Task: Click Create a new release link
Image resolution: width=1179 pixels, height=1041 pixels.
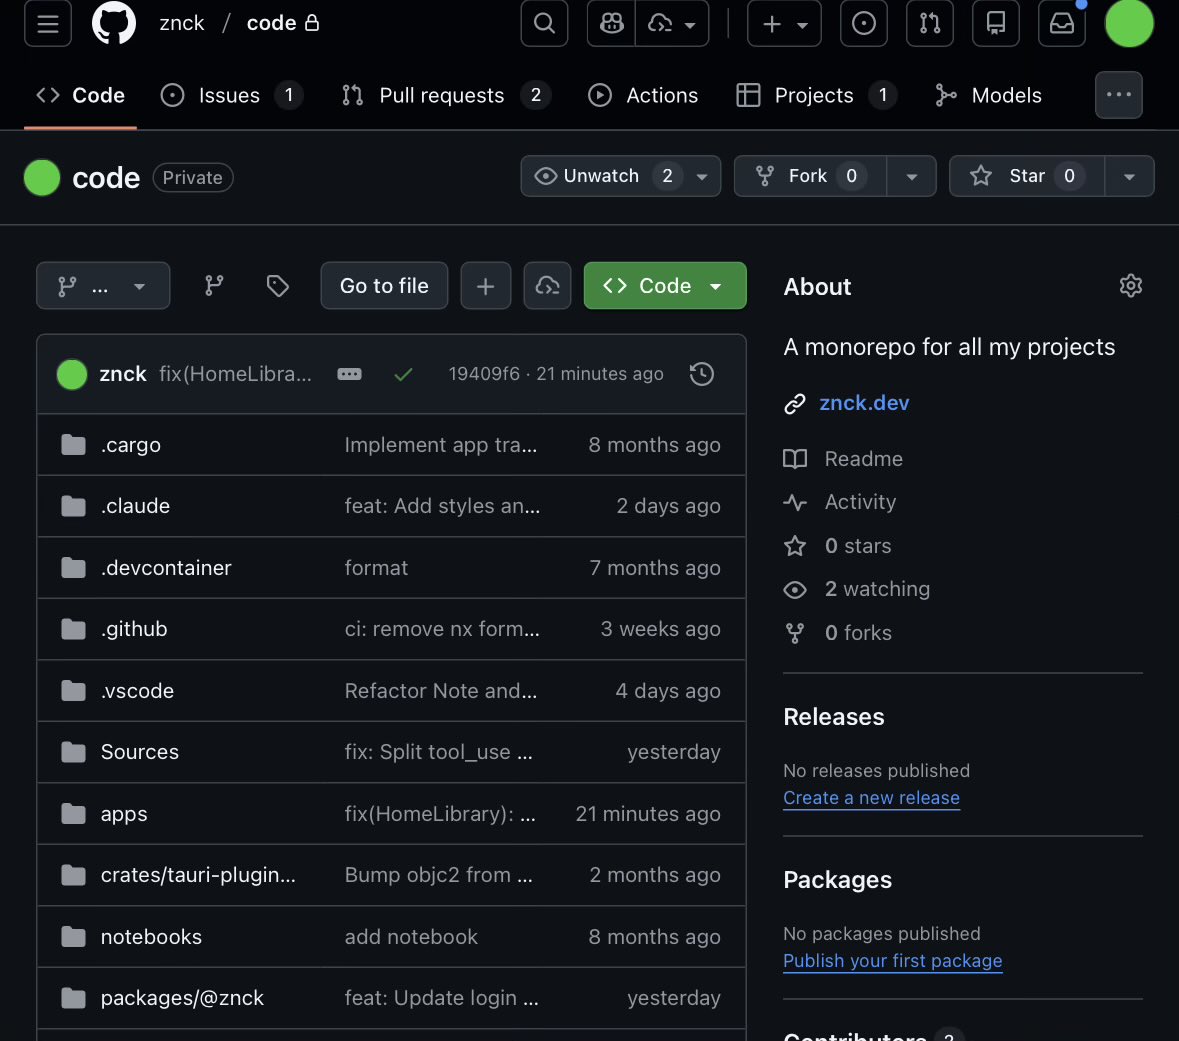Action: coord(871,798)
